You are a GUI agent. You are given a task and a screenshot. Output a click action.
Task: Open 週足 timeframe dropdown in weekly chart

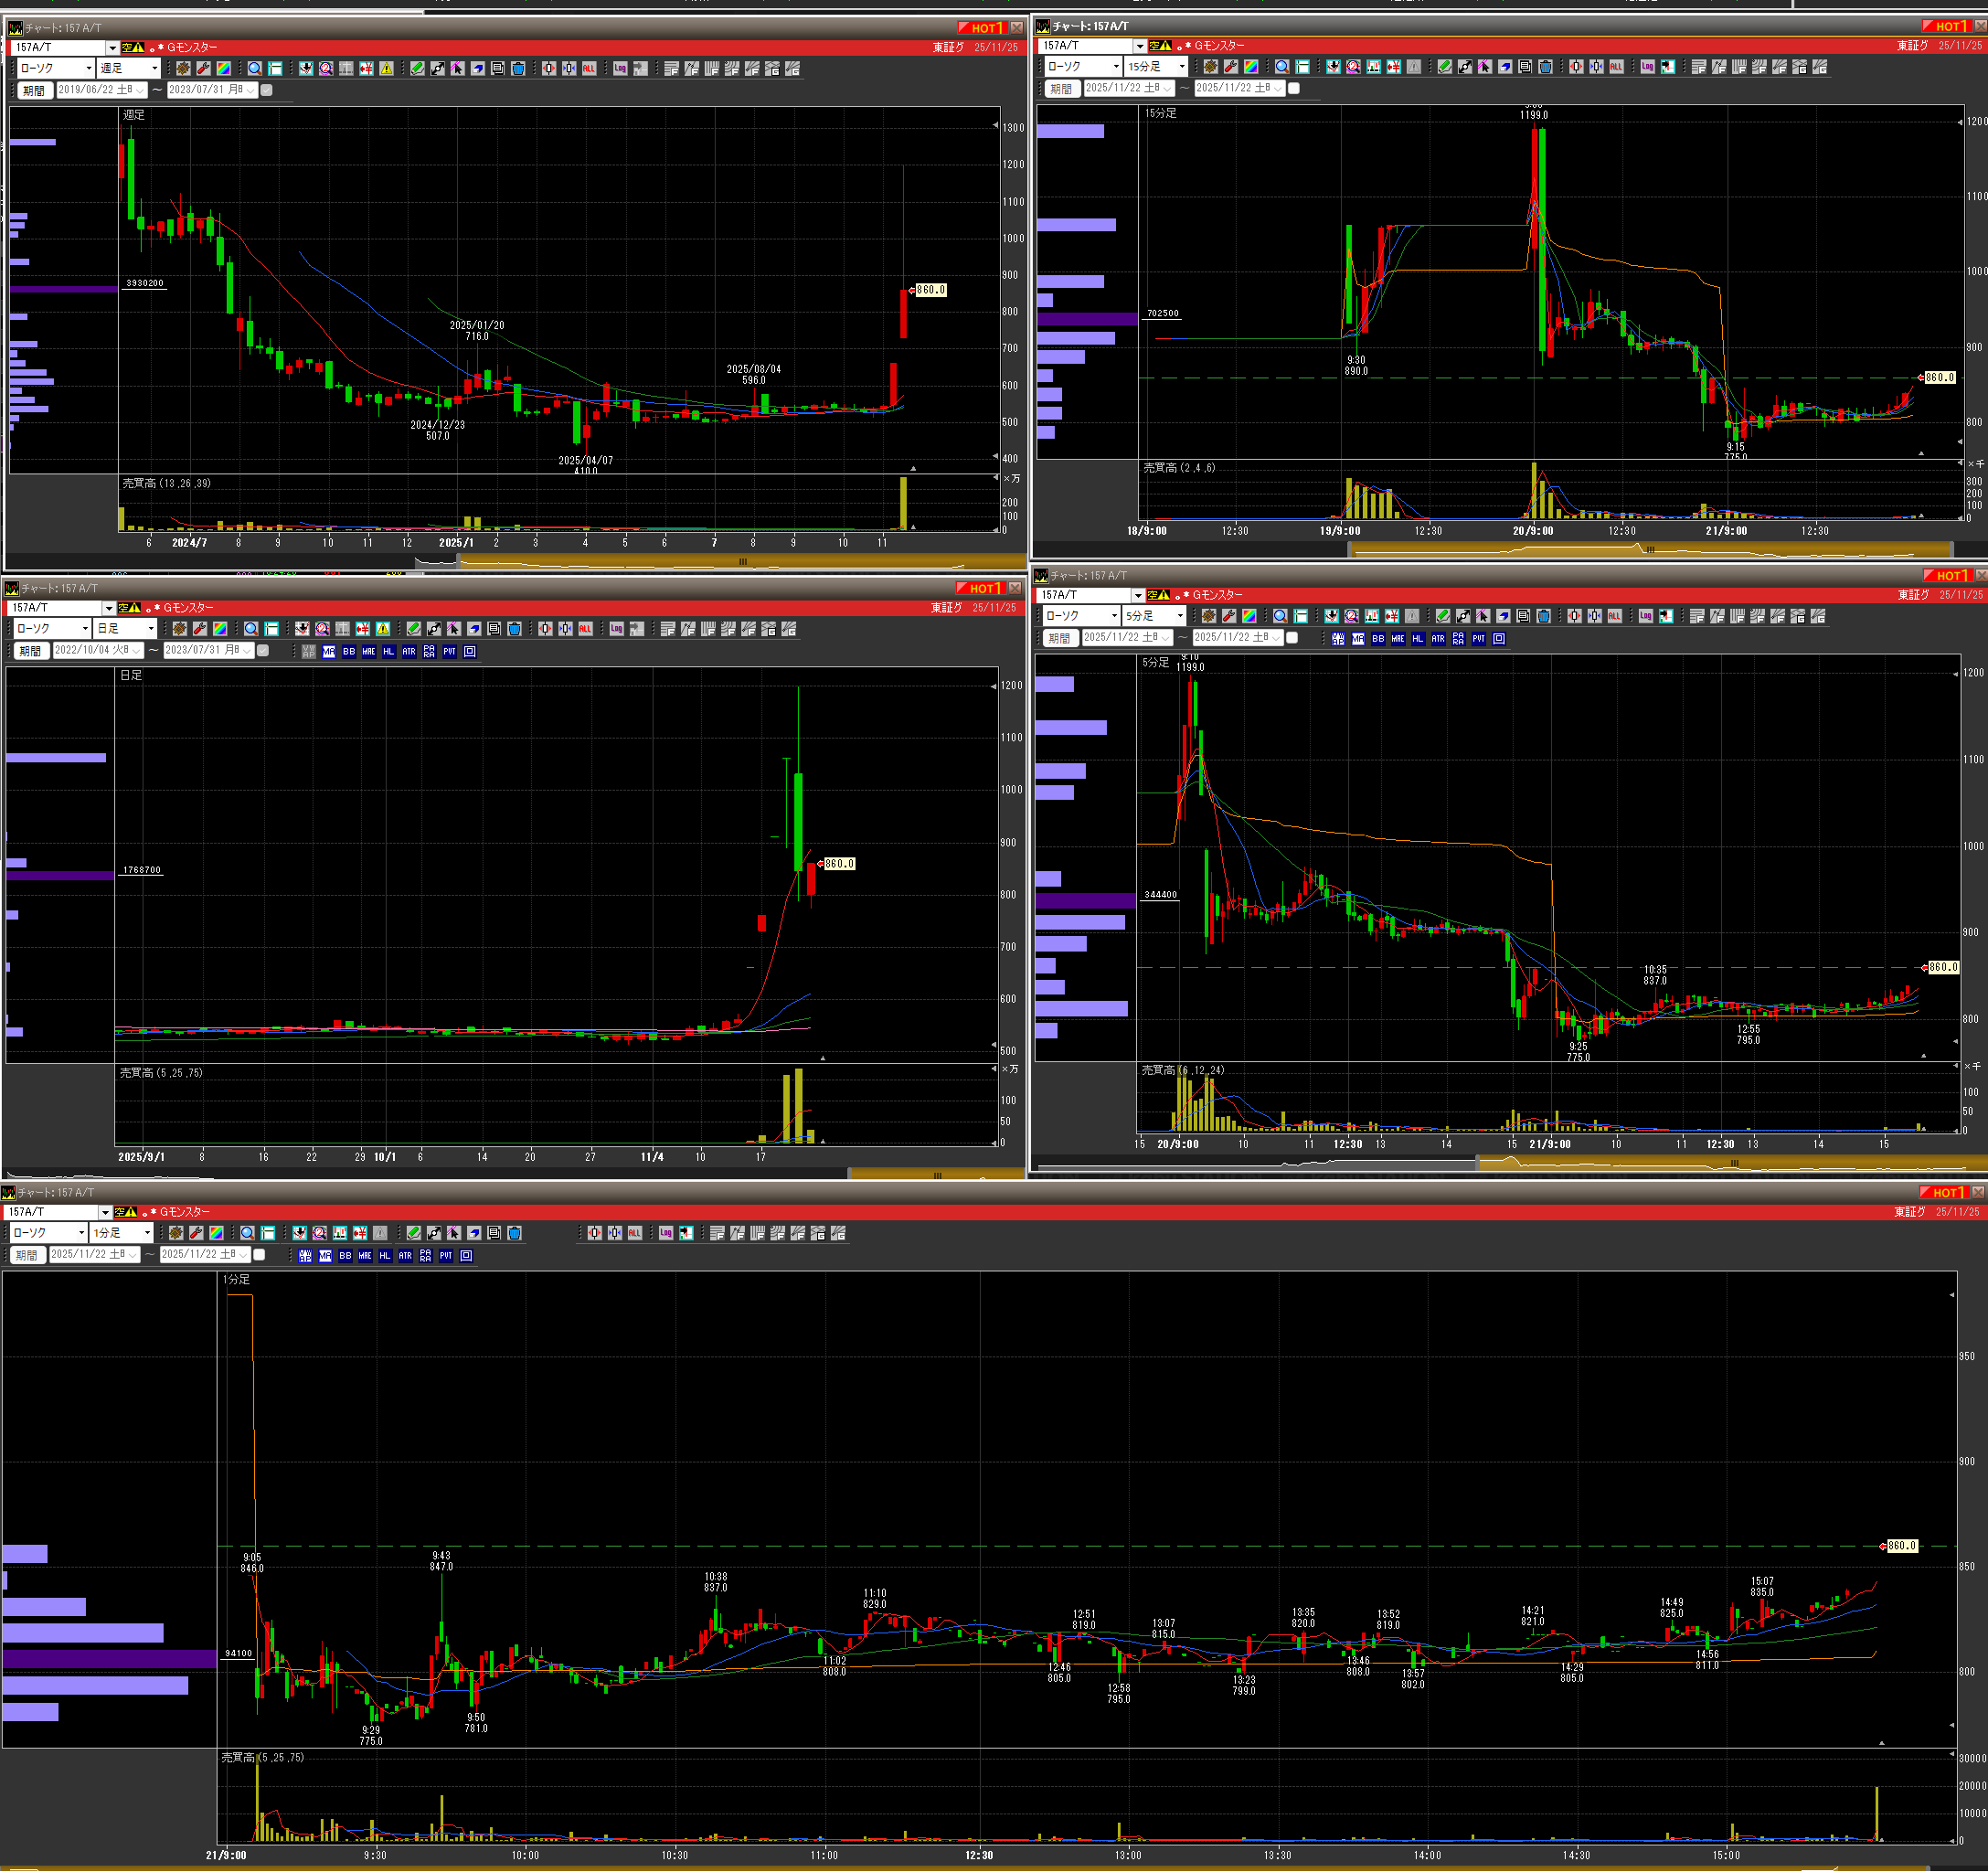[x=154, y=68]
